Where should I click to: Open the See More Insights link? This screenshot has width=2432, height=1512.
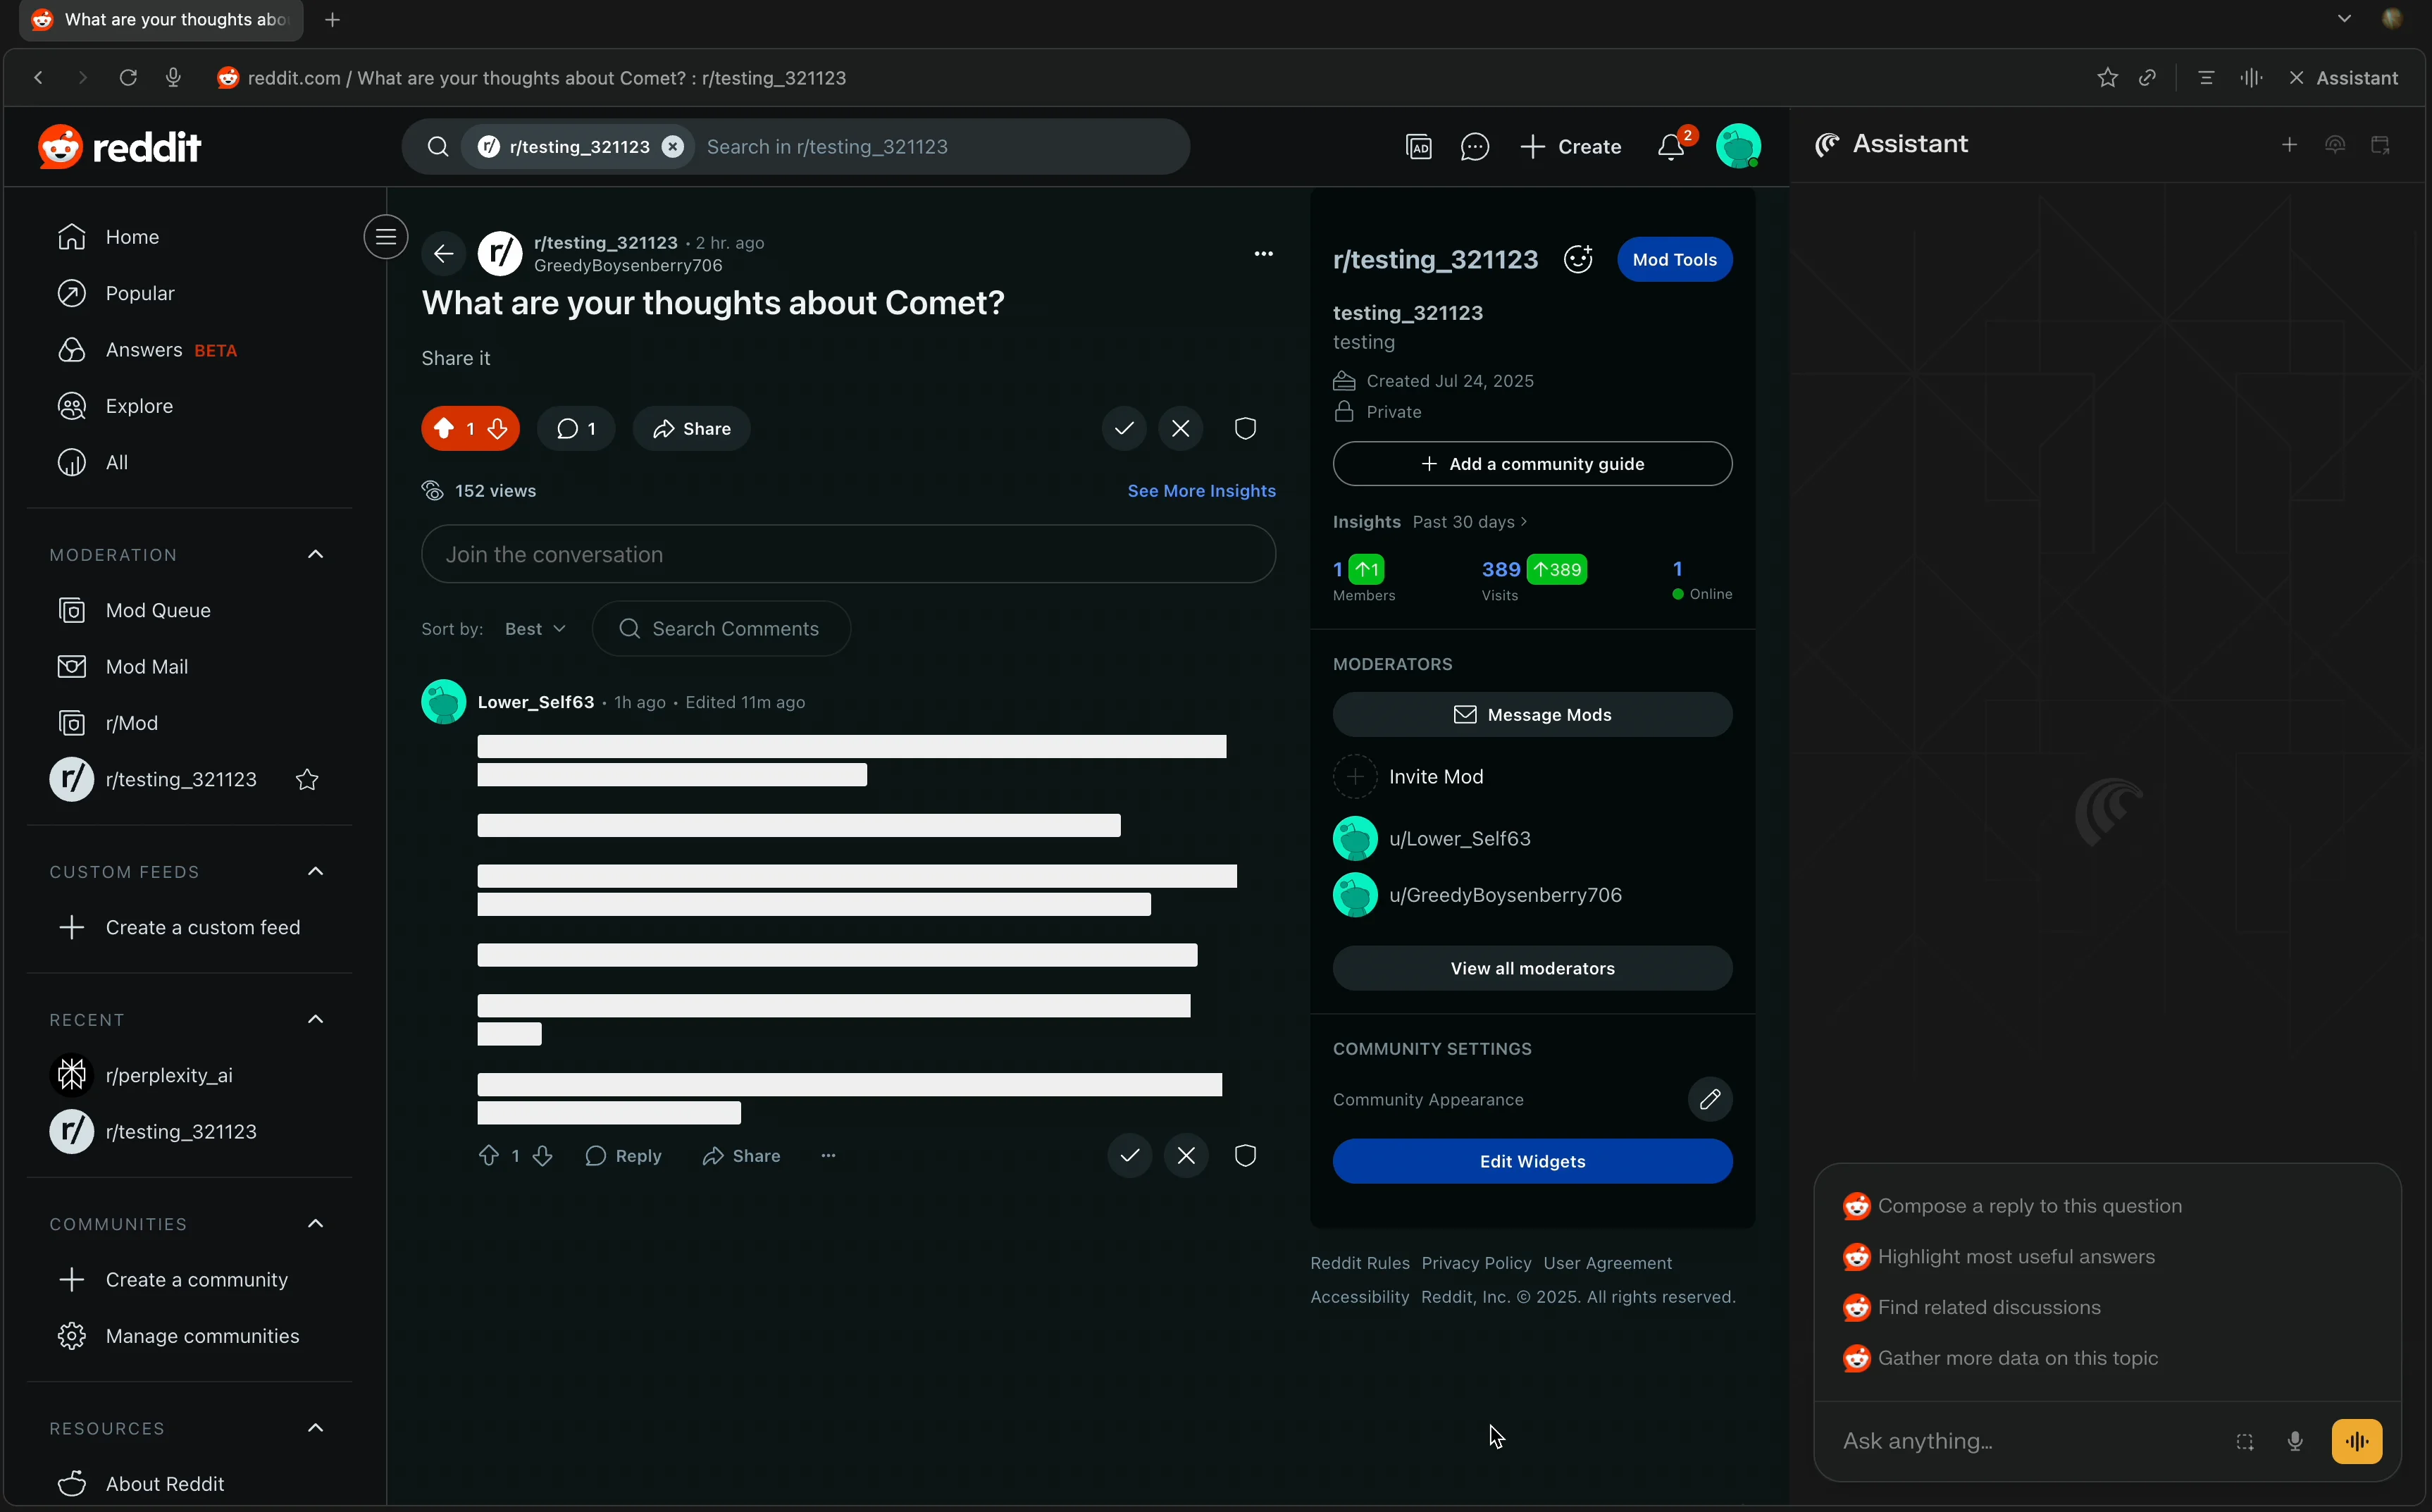(x=1201, y=491)
